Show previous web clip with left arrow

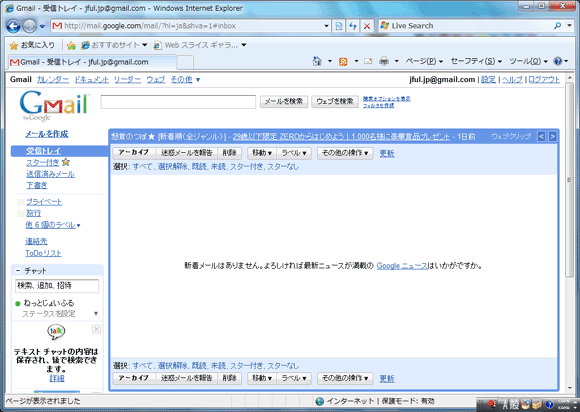(541, 136)
